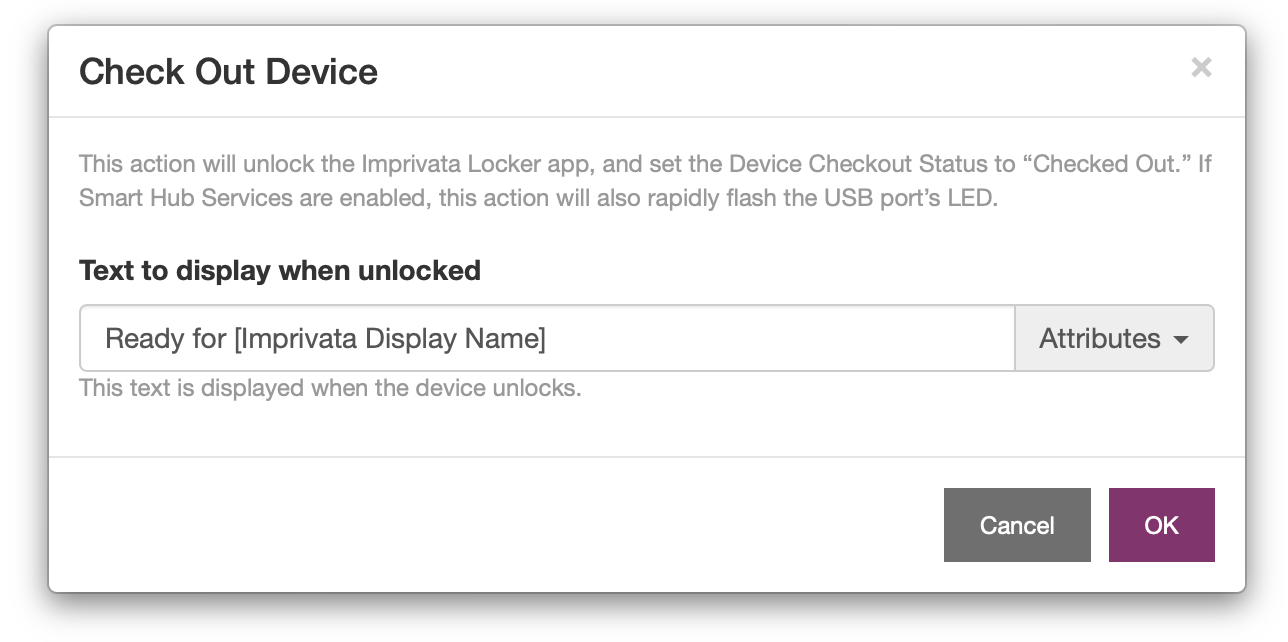
Task: Click the 'Text to display when unlocked' label
Action: [x=279, y=270]
